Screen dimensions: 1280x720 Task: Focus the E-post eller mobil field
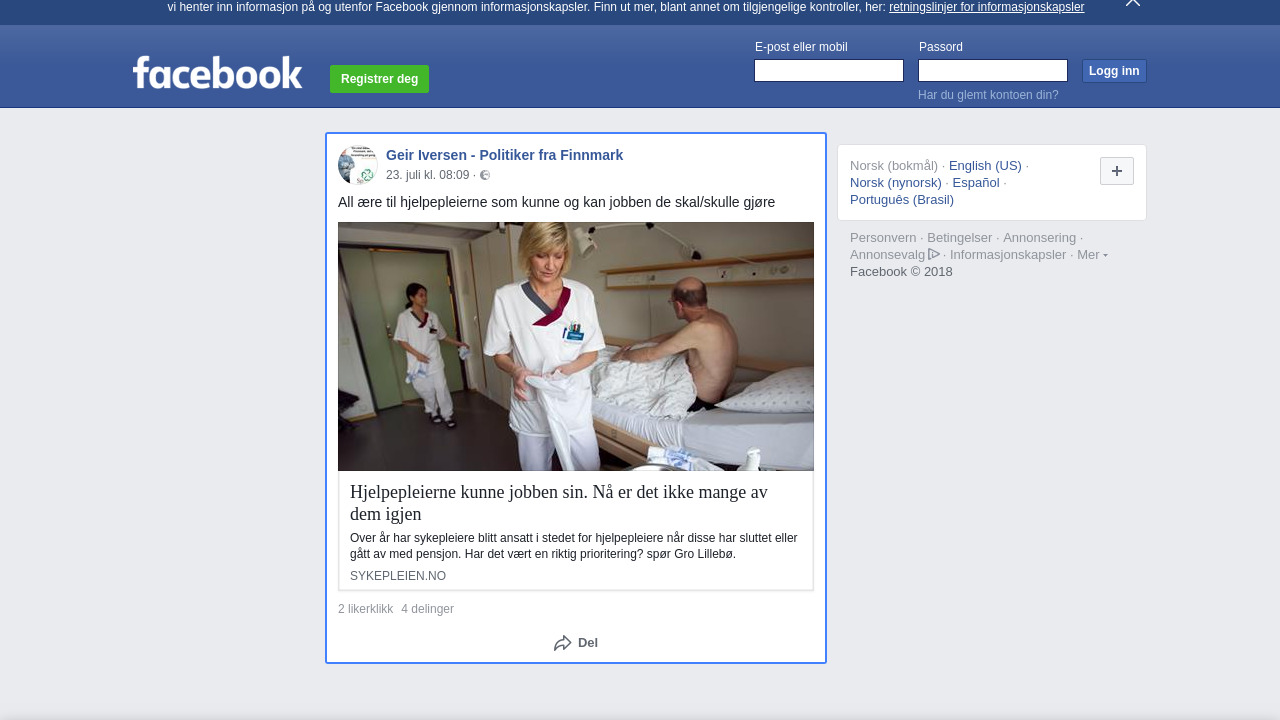coord(829,70)
